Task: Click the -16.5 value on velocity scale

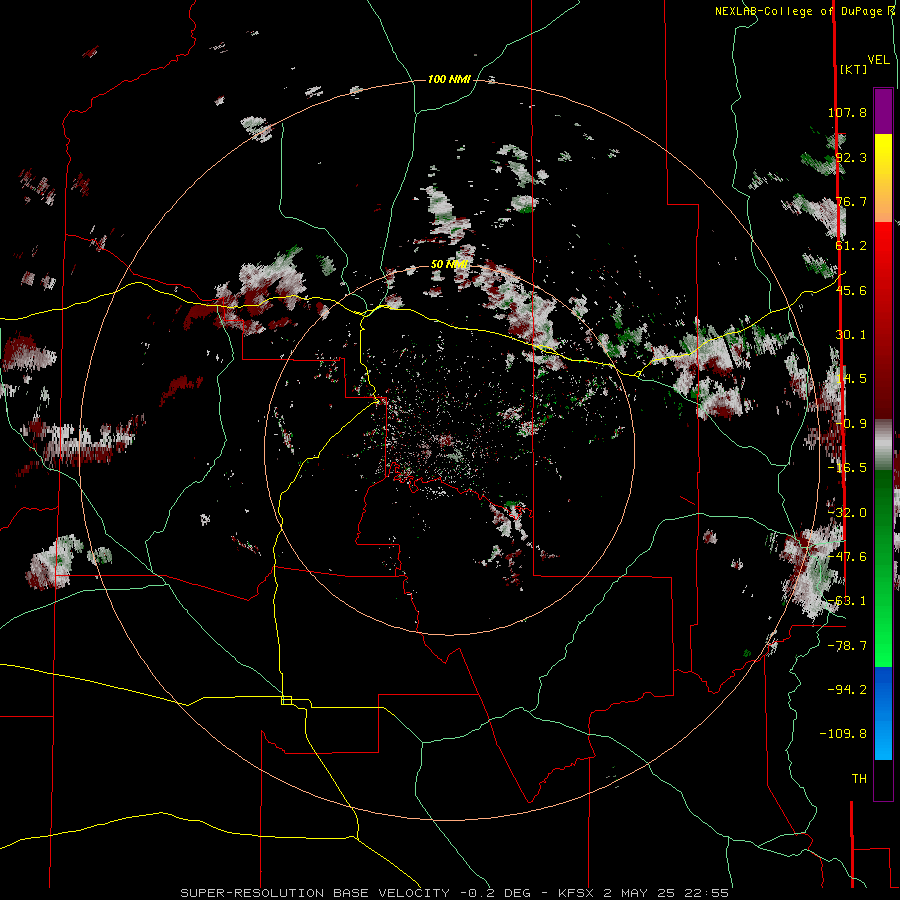Action: [x=847, y=468]
